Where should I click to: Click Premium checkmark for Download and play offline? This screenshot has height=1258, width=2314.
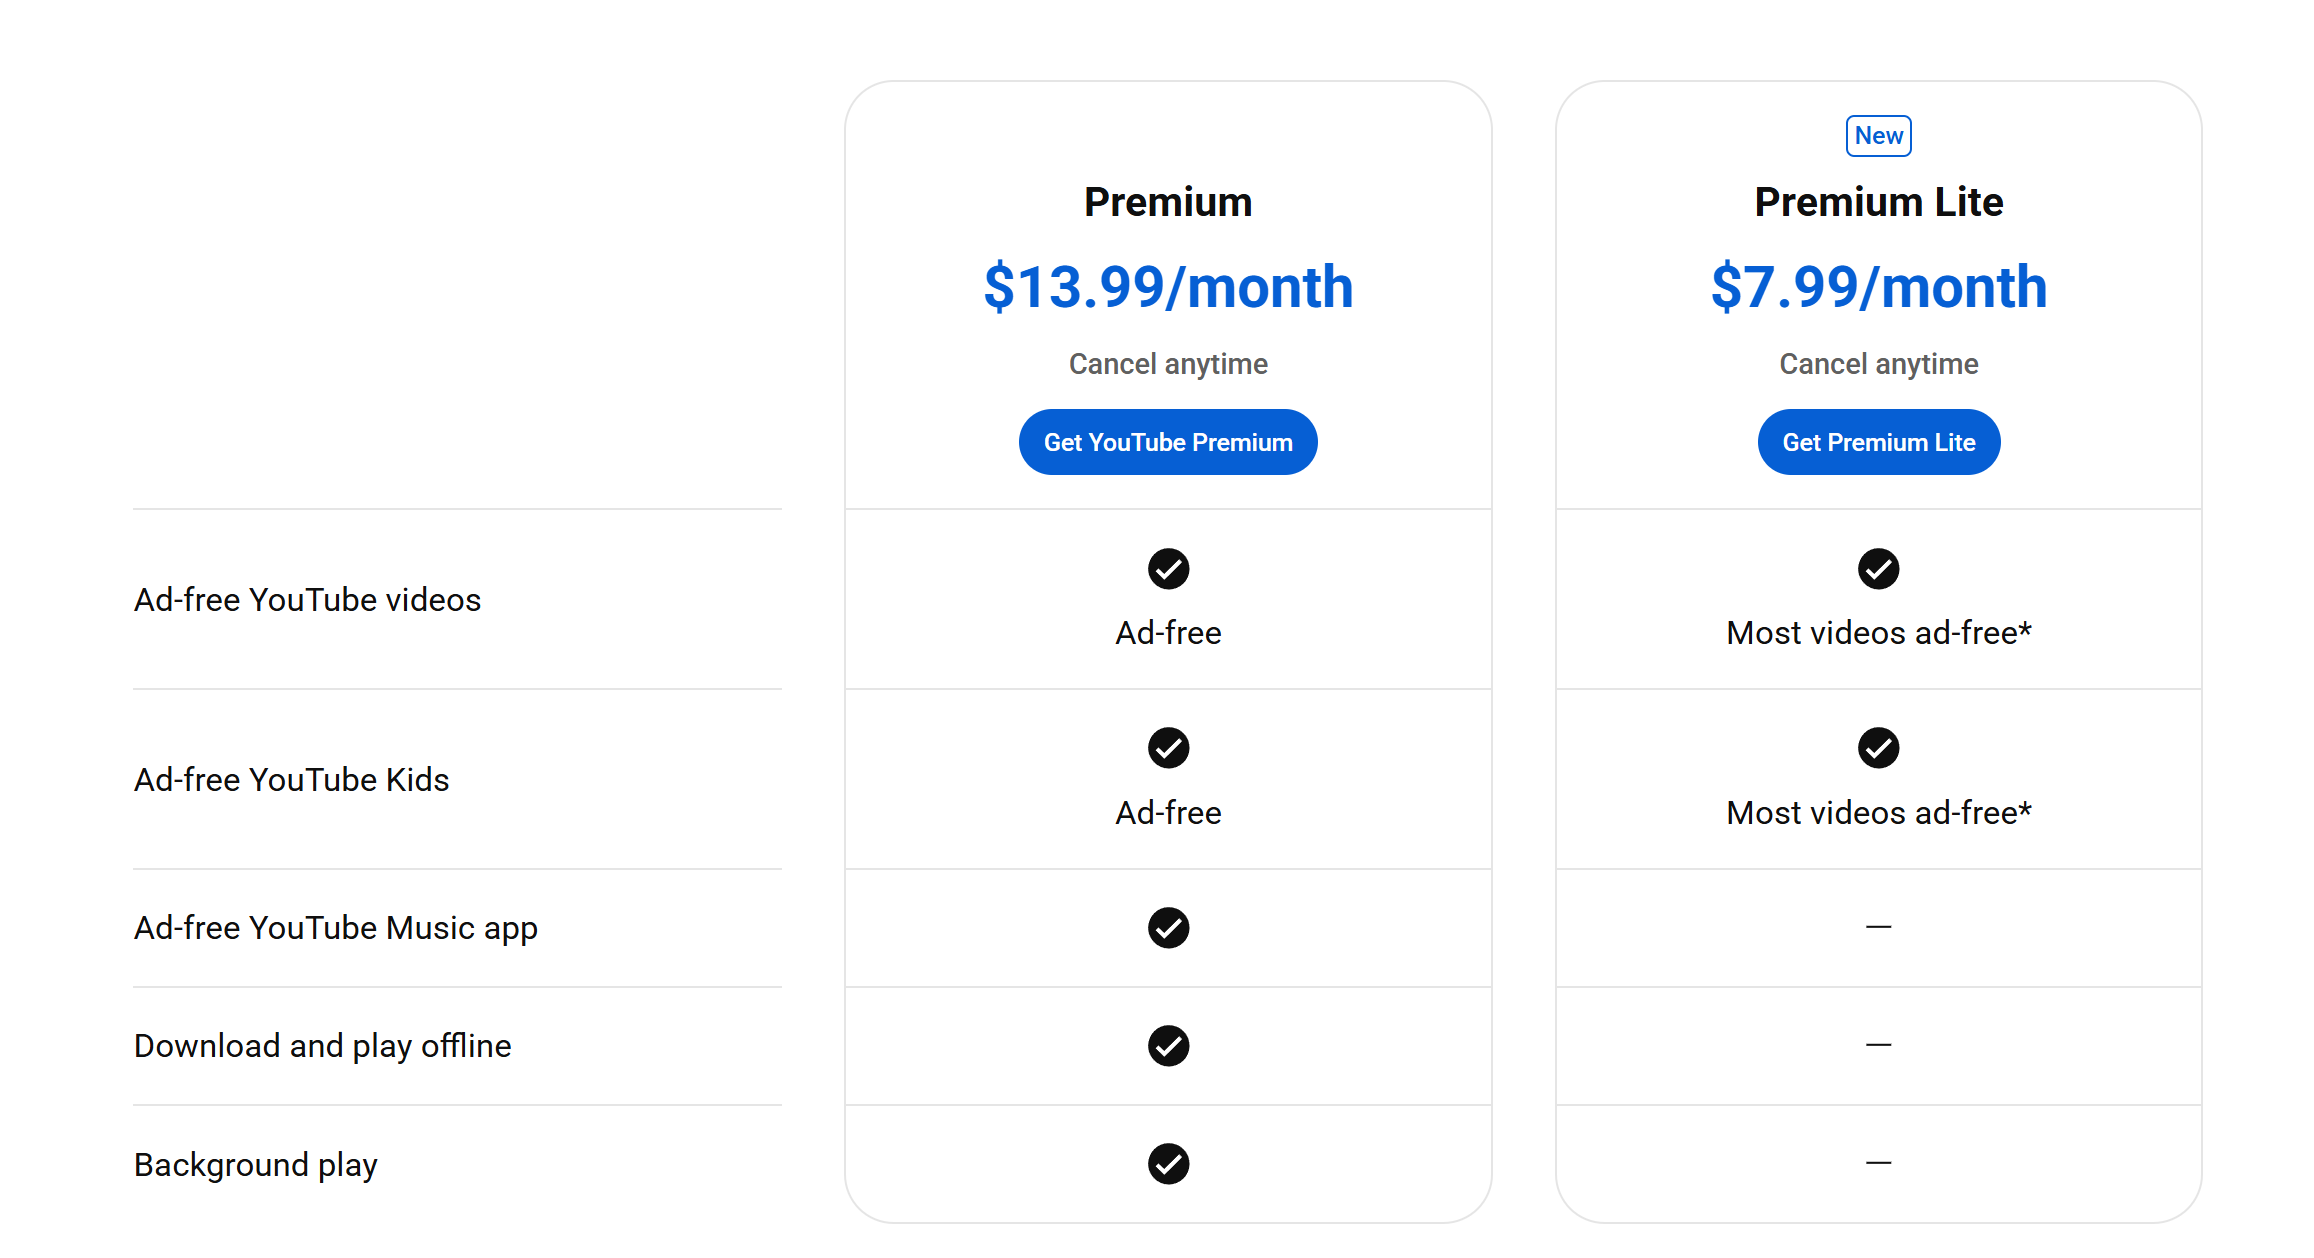1168,1046
